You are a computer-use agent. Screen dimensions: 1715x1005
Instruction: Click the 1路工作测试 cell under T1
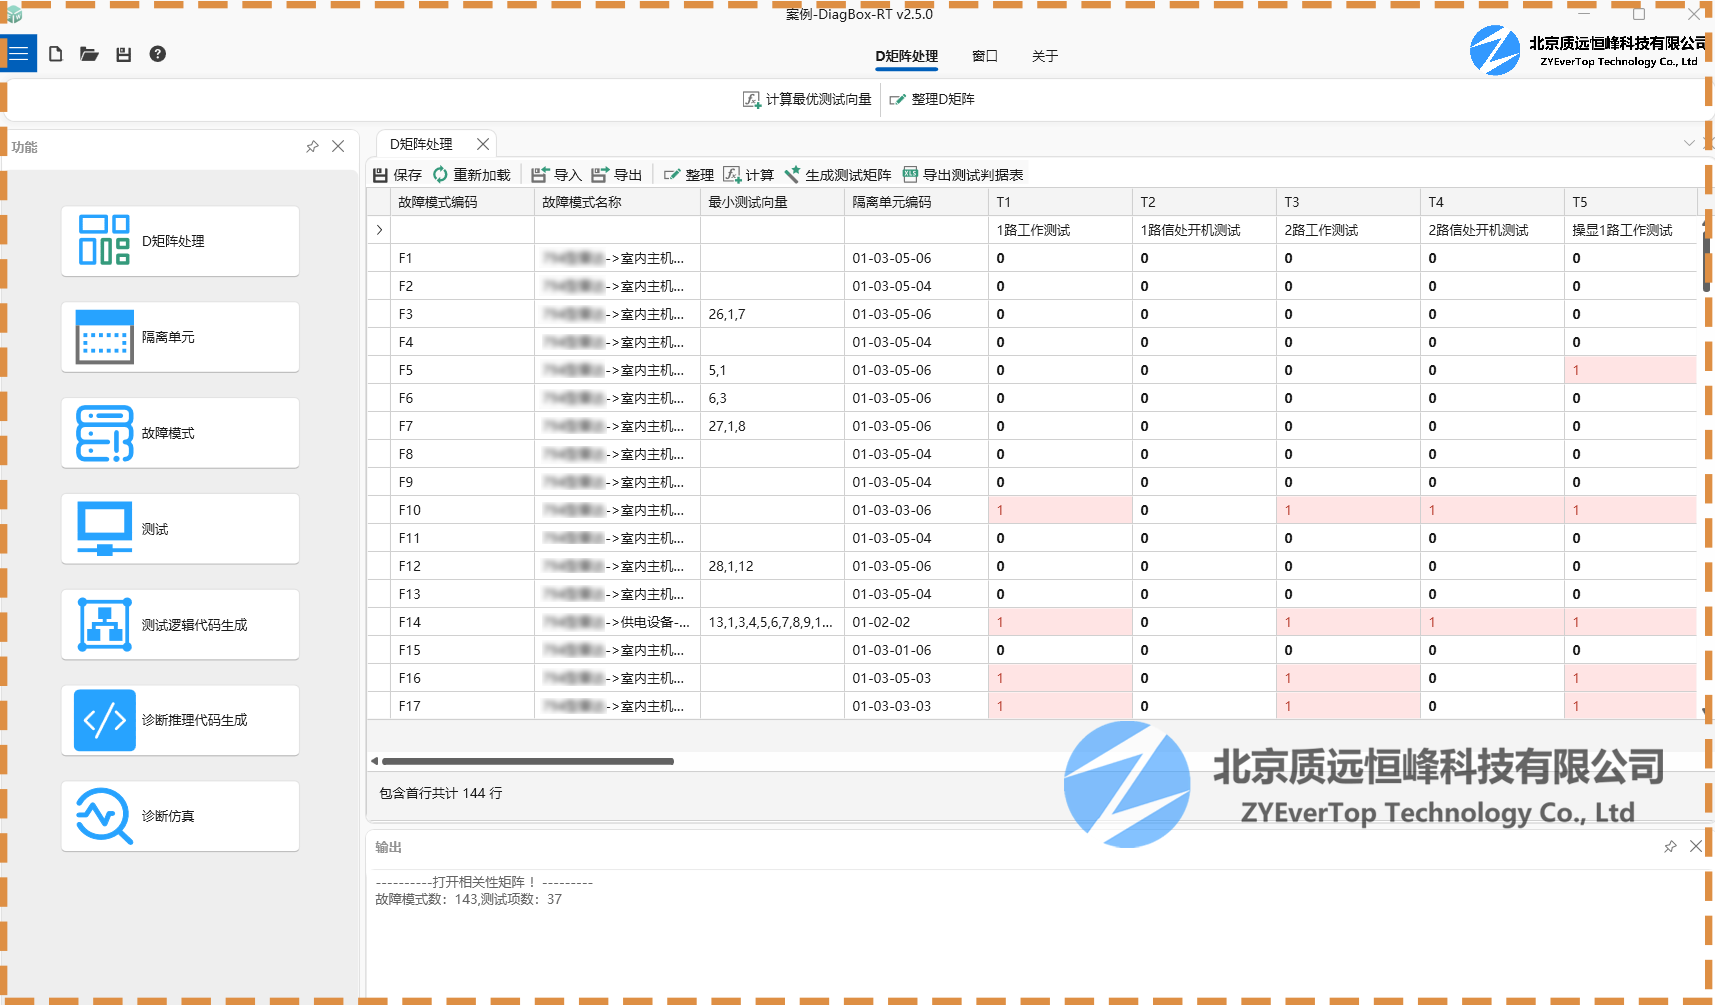[x=1060, y=230]
